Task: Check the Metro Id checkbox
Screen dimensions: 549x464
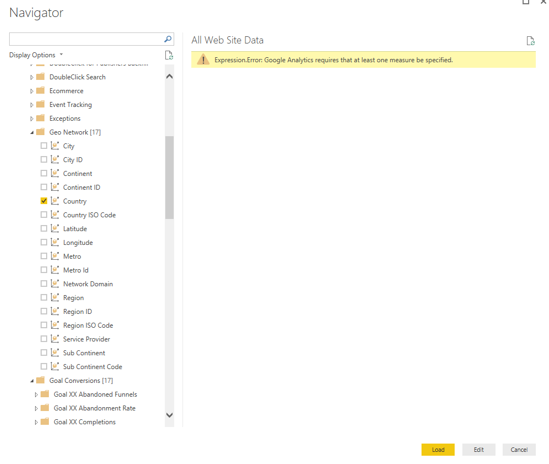Action: pos(44,270)
